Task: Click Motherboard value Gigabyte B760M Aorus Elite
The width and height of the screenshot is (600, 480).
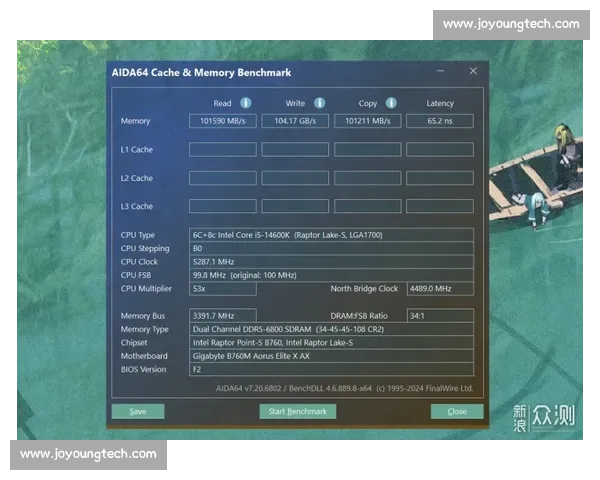Action: (331, 356)
